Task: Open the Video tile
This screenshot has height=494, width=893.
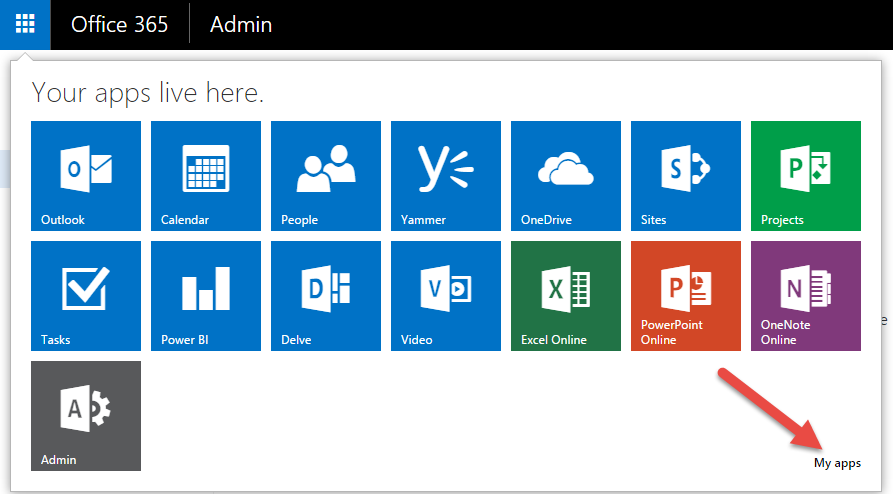Action: coord(446,296)
